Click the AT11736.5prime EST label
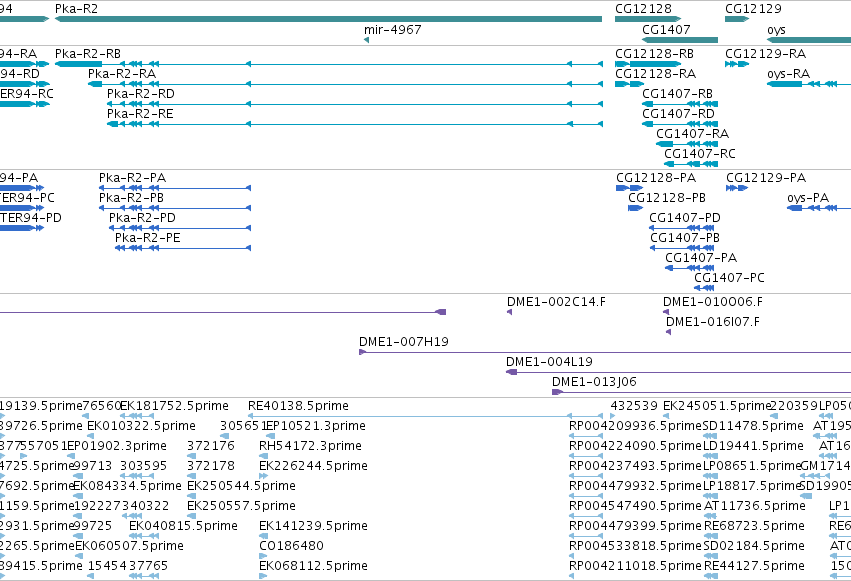The height and width of the screenshot is (581, 851). coord(754,507)
